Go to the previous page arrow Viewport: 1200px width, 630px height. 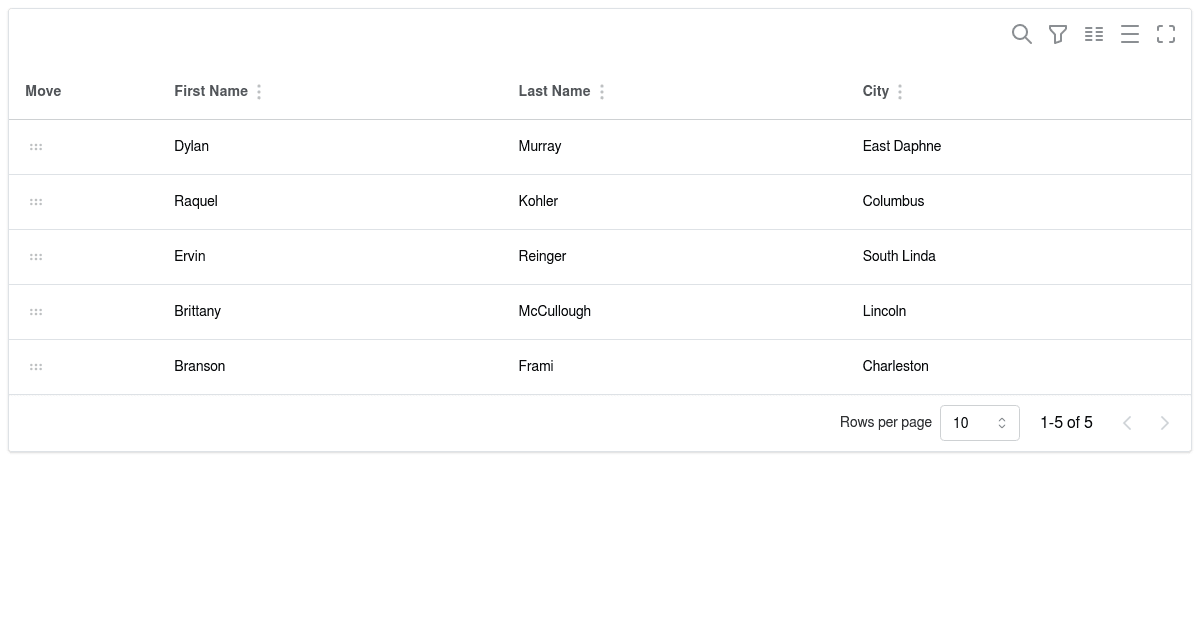coord(1127,423)
